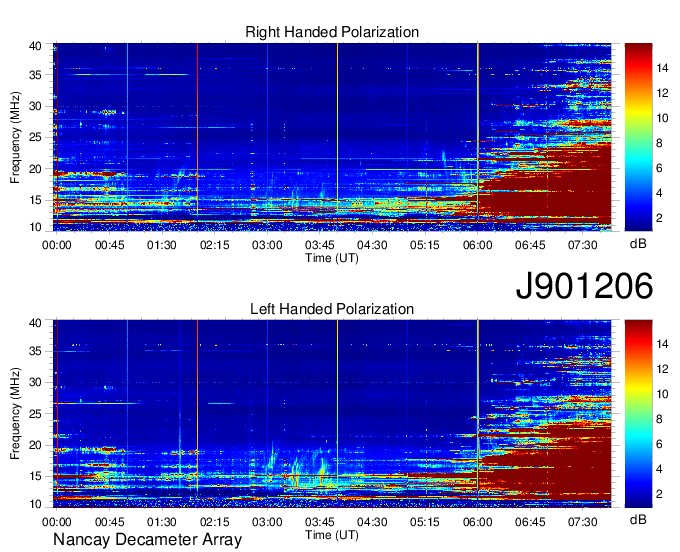Click the '6' label on the Right Handed colorbar

tap(659, 168)
